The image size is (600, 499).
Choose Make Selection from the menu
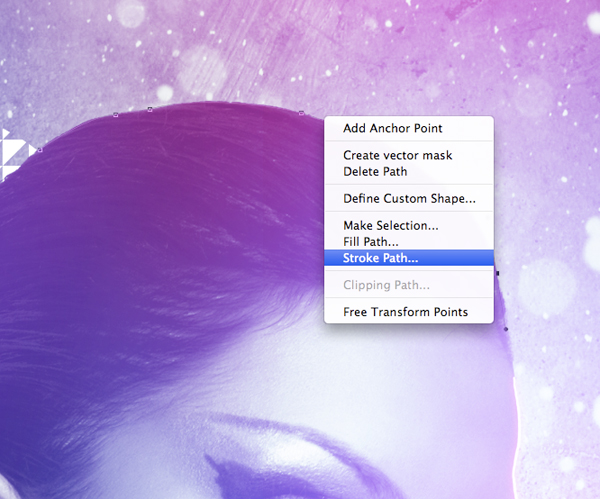pos(390,226)
